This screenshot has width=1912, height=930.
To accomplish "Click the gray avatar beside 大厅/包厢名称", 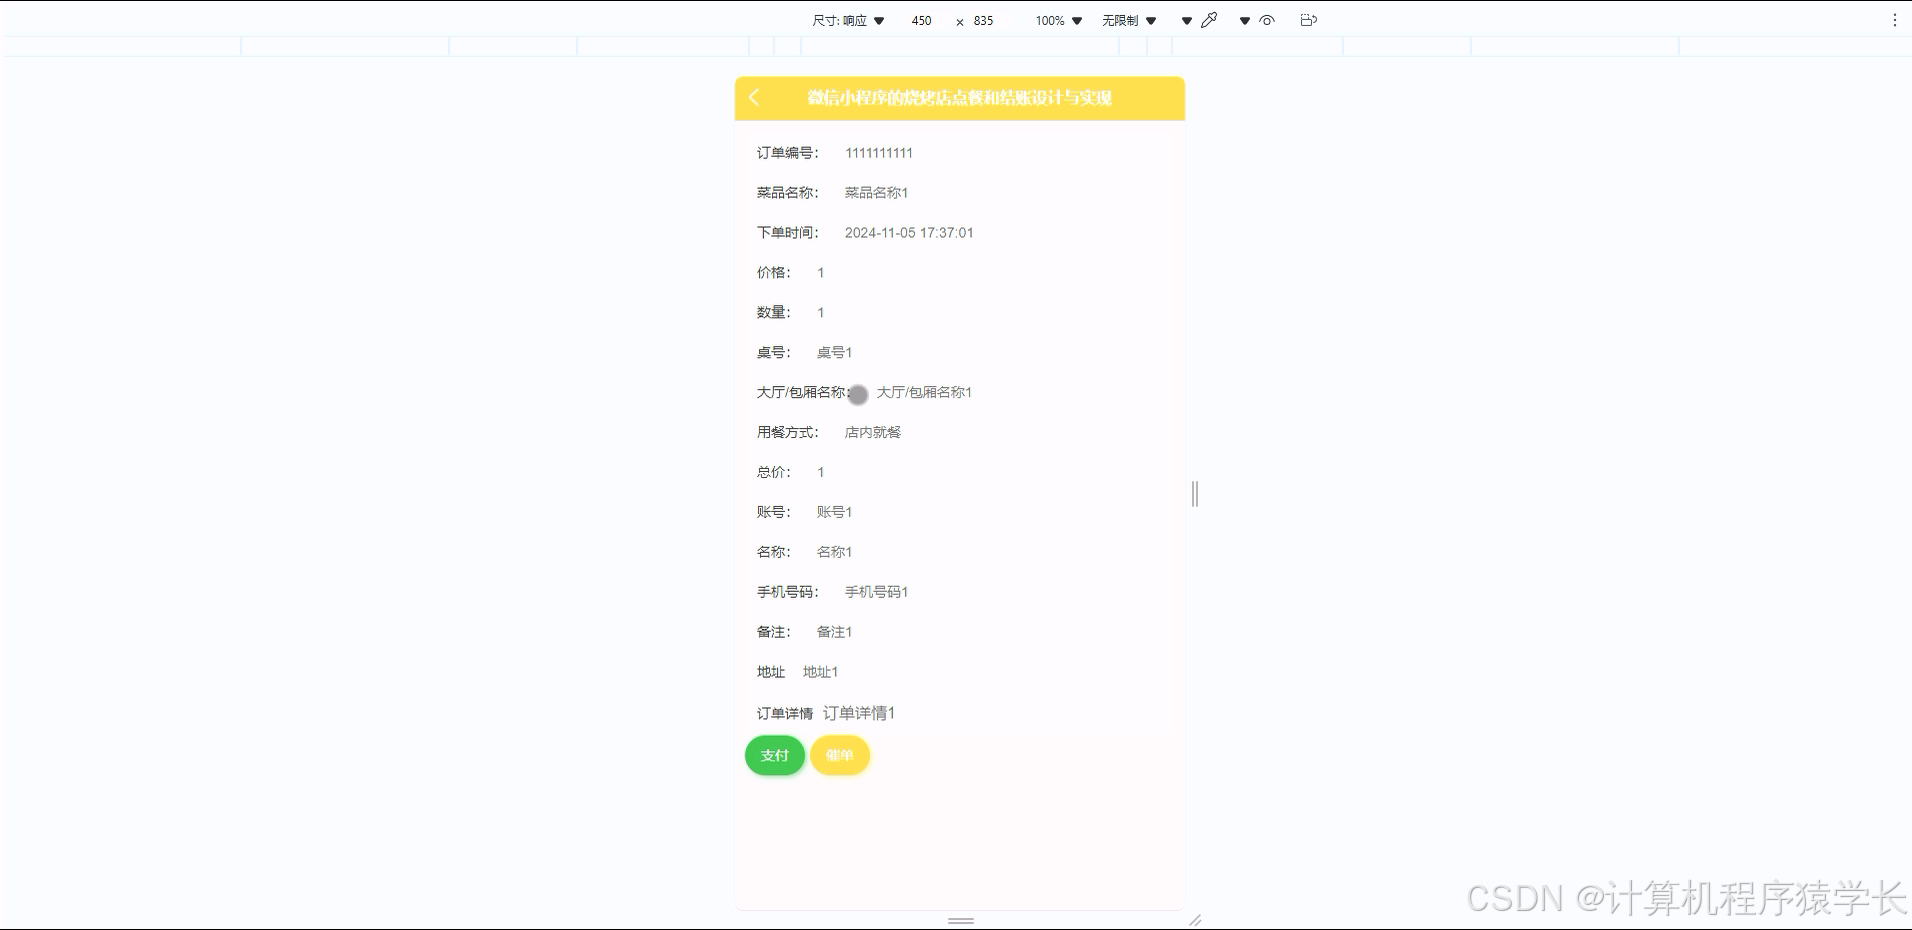I will click(857, 395).
